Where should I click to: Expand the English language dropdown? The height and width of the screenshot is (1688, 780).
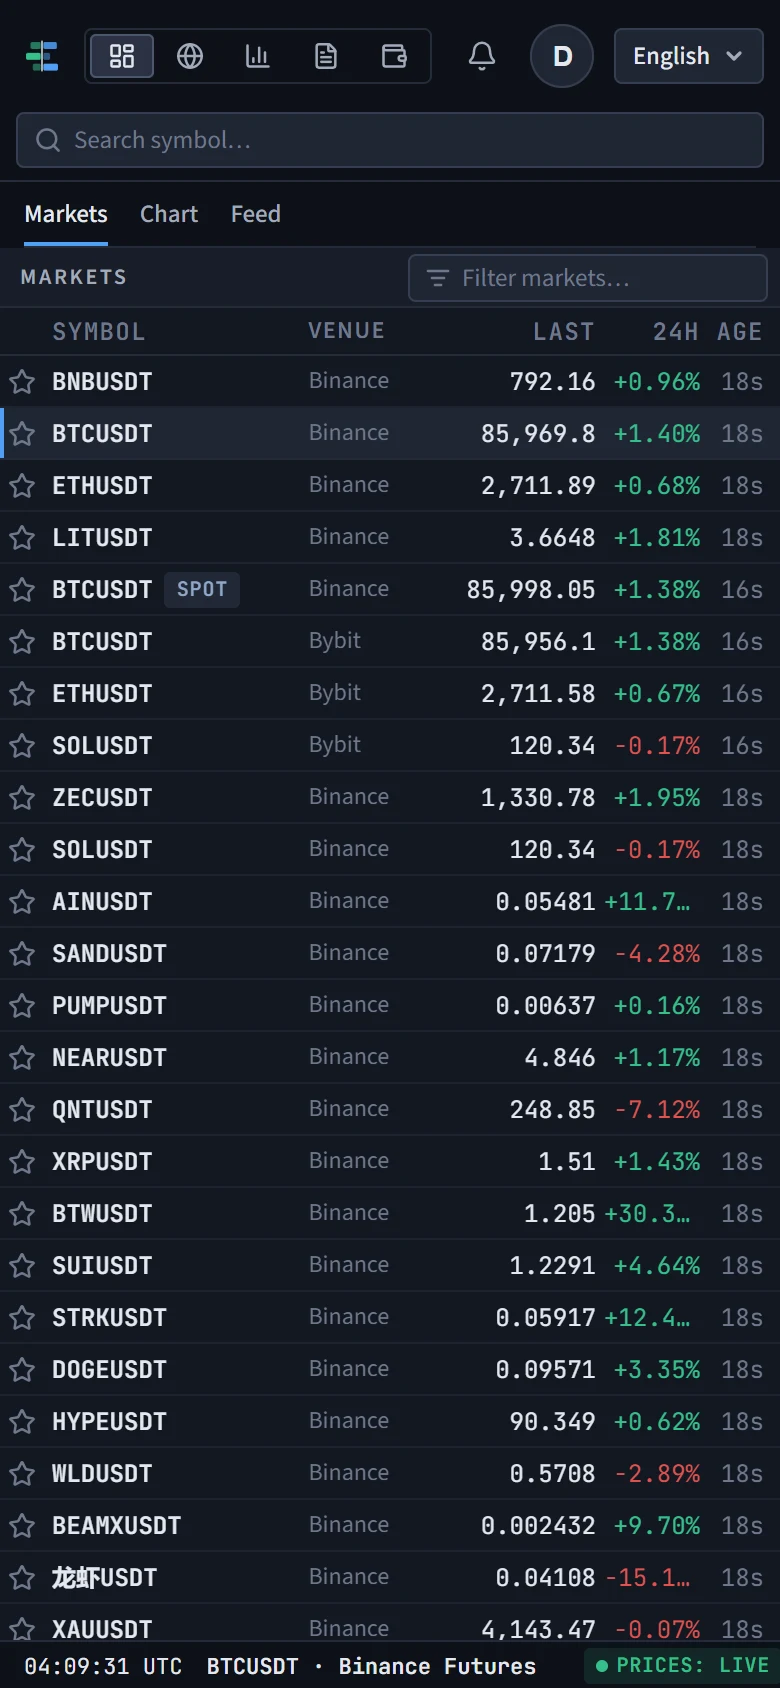tap(688, 56)
